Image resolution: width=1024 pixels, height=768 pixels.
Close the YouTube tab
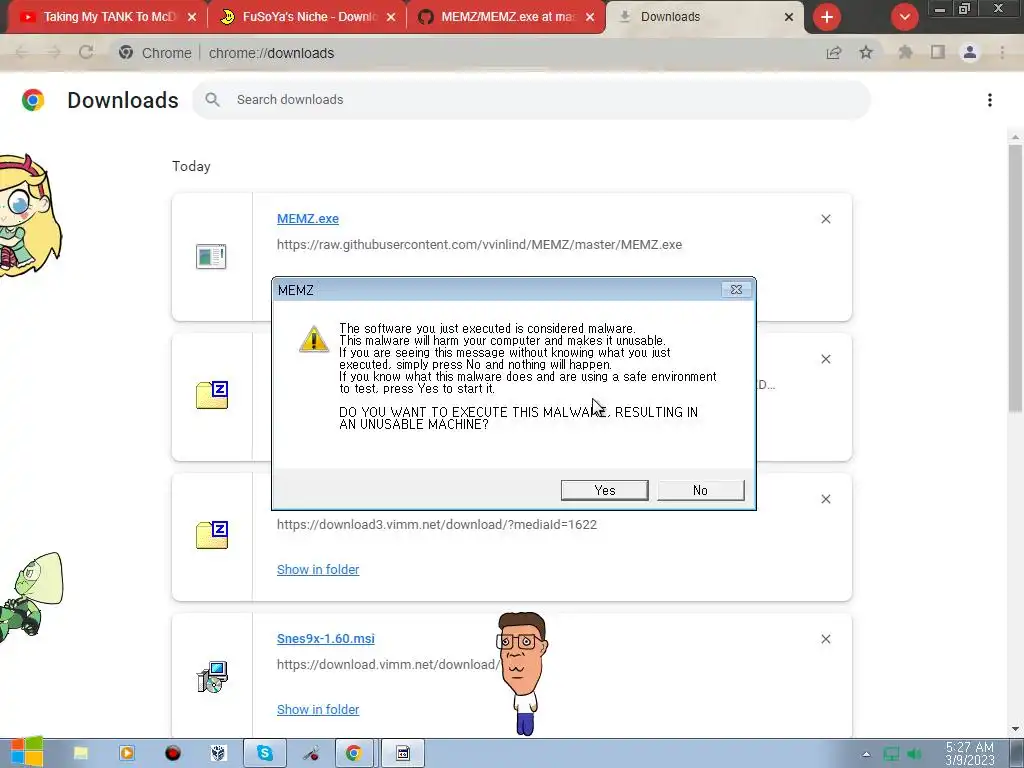point(191,17)
